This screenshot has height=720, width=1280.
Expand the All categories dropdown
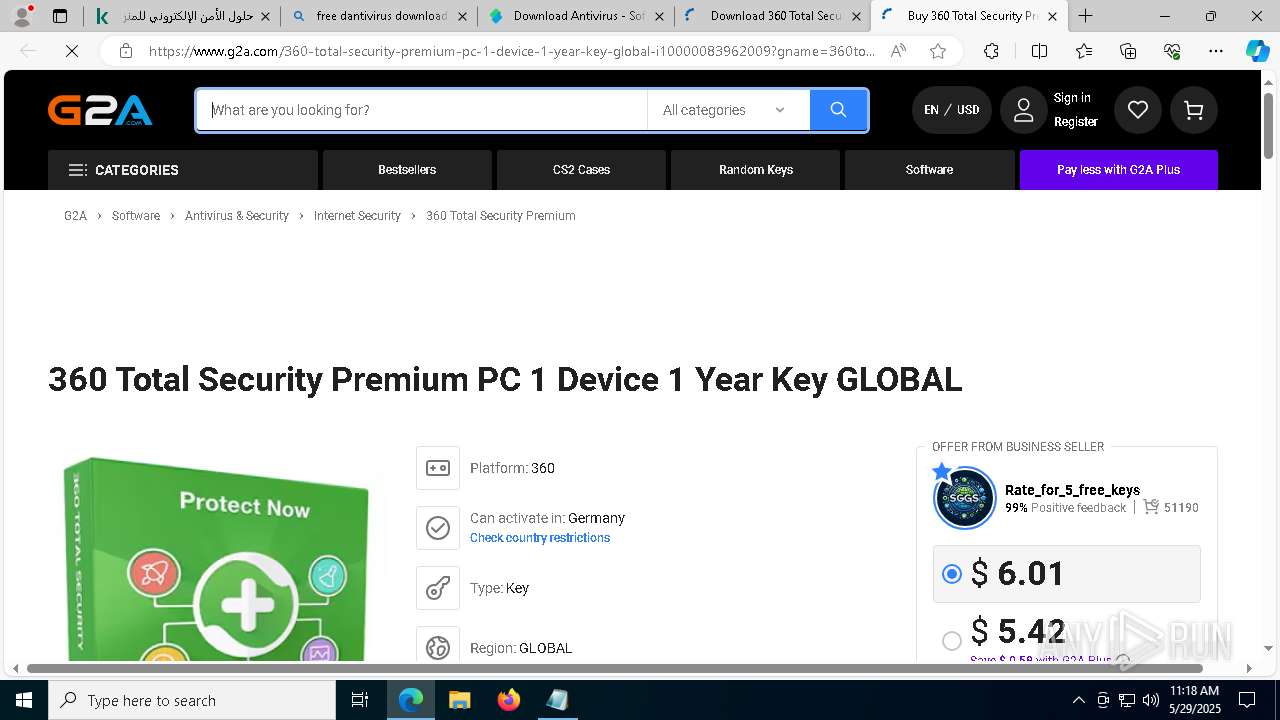pos(728,110)
